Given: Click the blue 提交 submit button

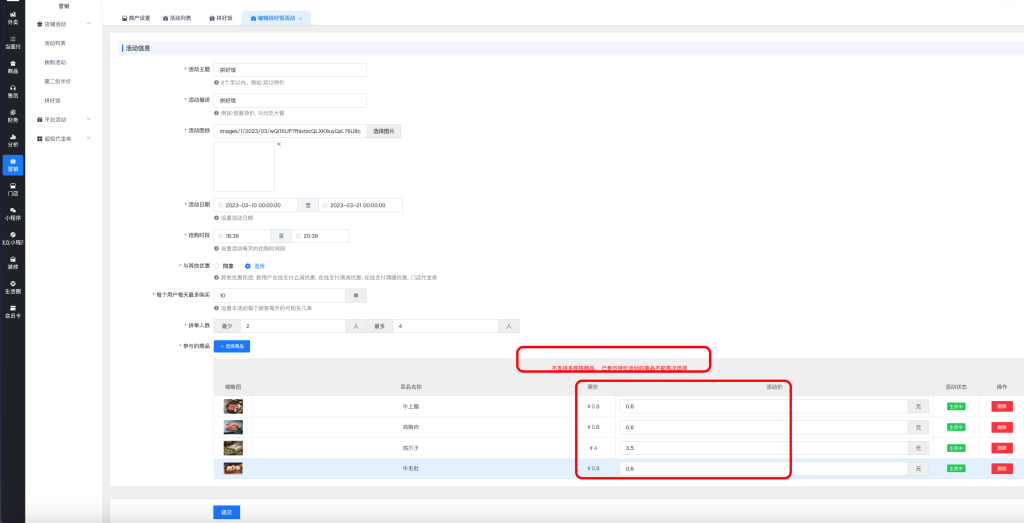Looking at the screenshot, I should [x=226, y=512].
